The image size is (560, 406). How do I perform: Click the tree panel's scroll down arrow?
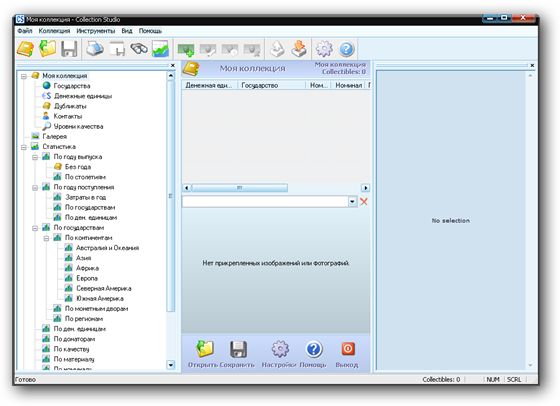[x=171, y=365]
